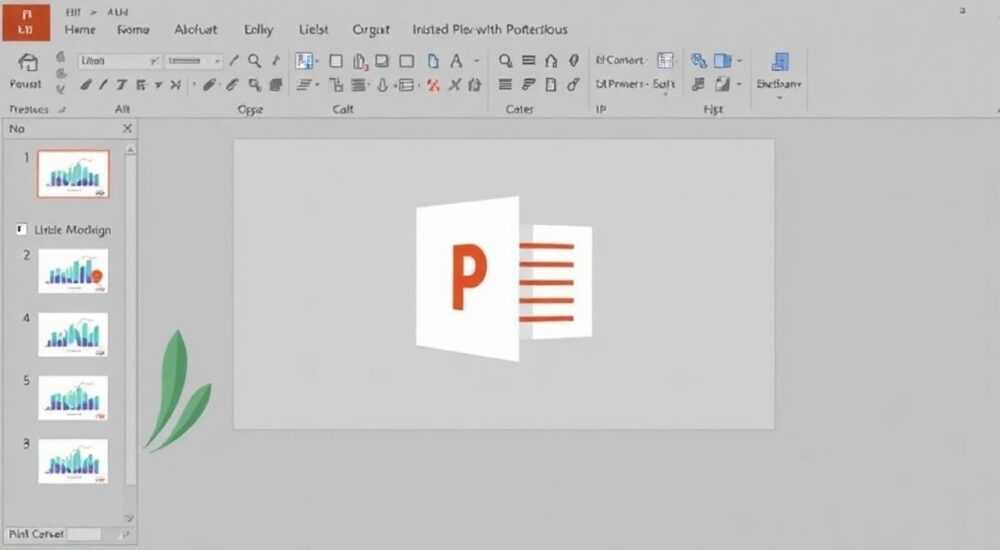This screenshot has height=550, width=1000.
Task: Click the upward arrow icon at the end of the Calt group
Action: (x=474, y=85)
